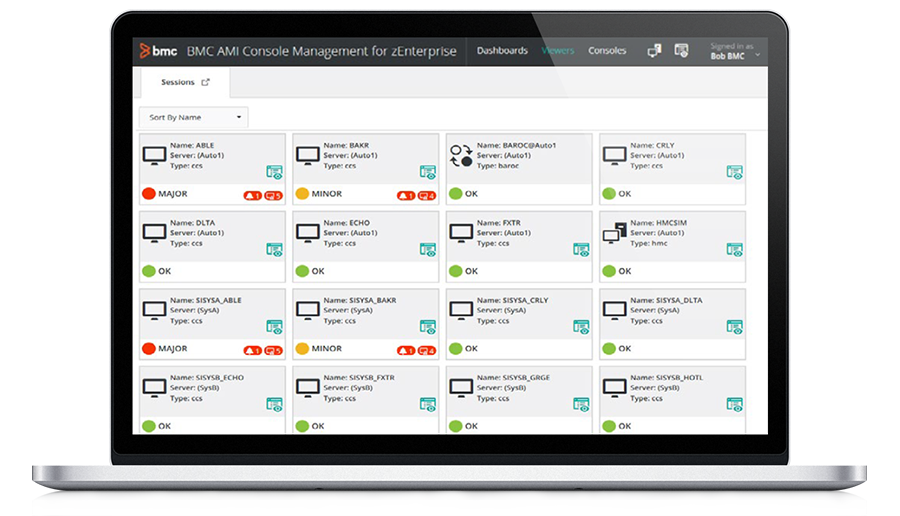Click the console viewer icon beside the user name
Screen dimensions: 900x516
pyautogui.click(x=681, y=51)
